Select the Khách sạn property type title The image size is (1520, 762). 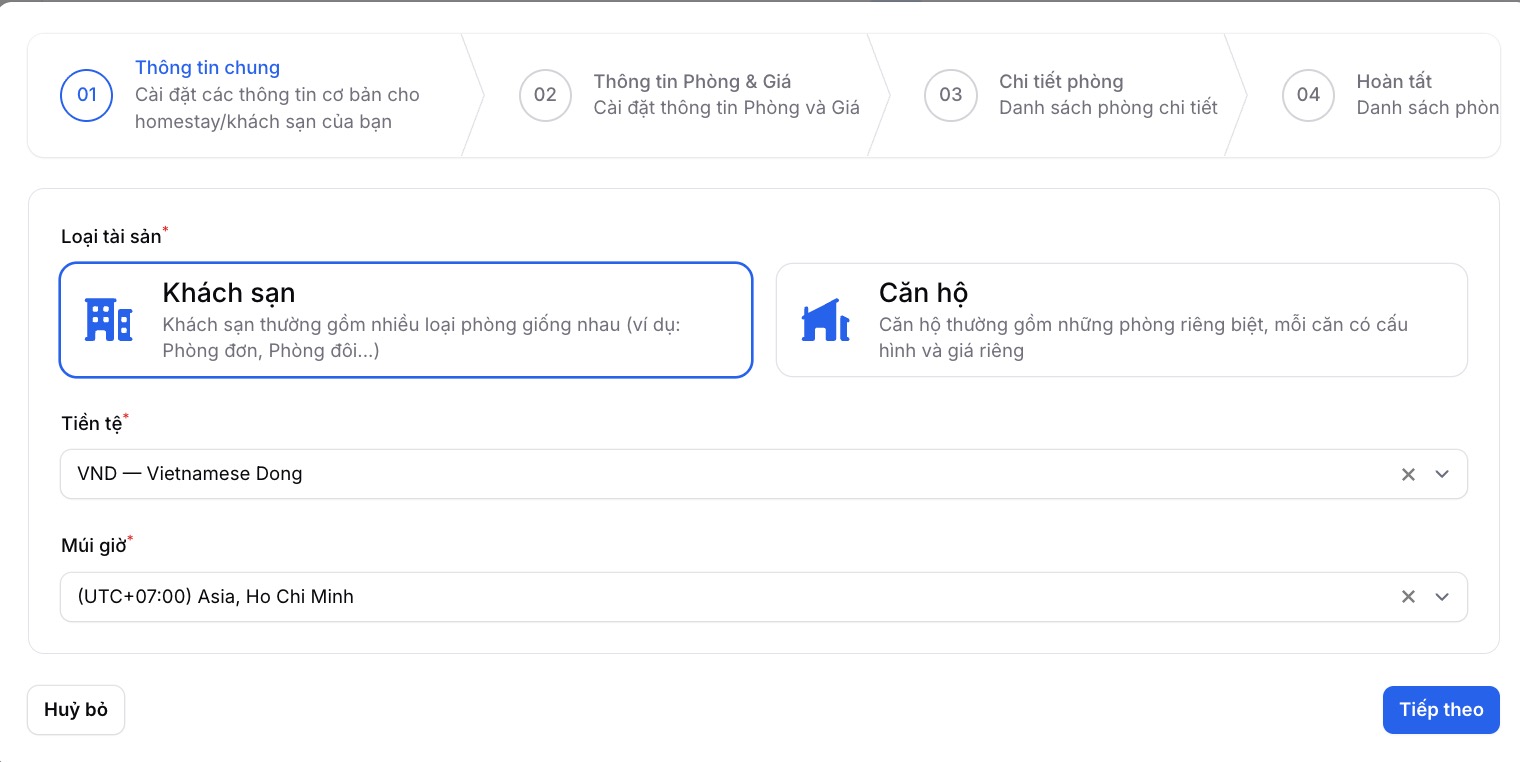pyautogui.click(x=229, y=293)
